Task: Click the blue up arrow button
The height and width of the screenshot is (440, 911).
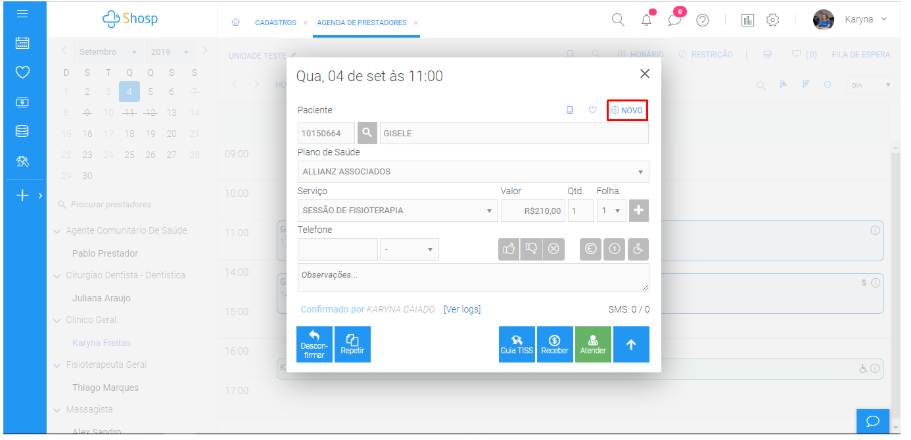Action: point(631,344)
